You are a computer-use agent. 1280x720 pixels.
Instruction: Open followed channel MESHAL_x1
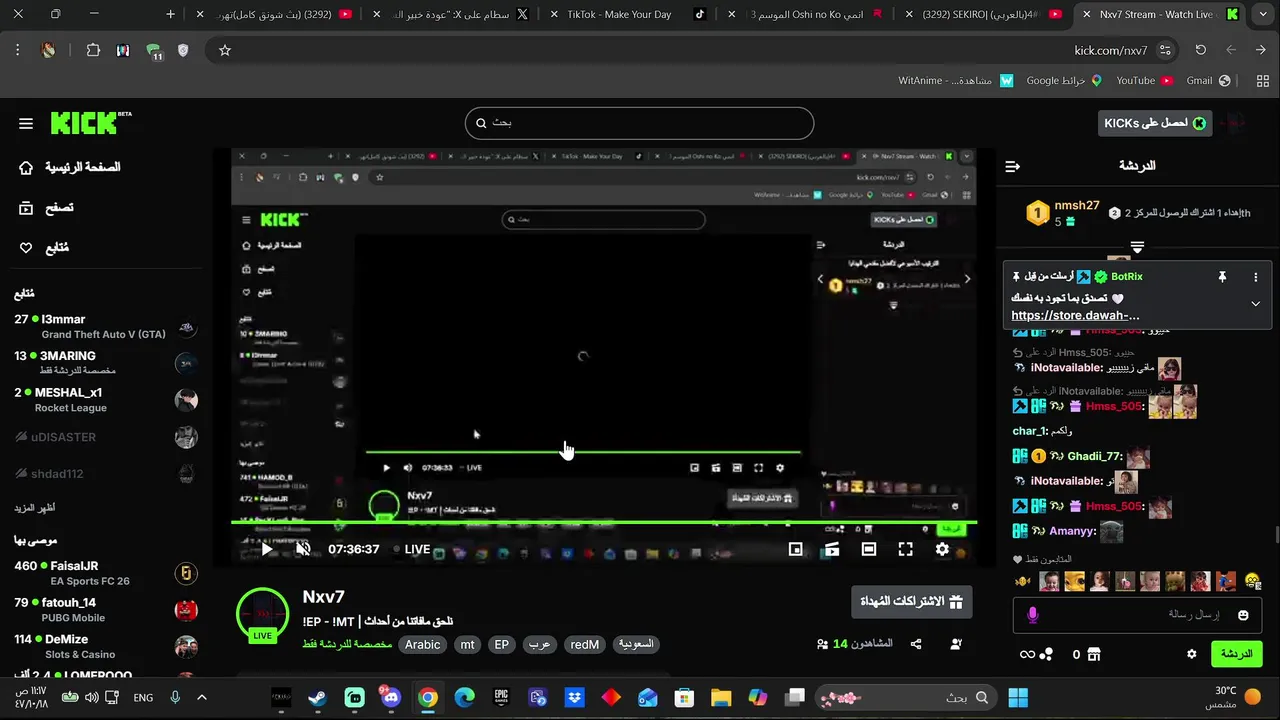[105, 400]
